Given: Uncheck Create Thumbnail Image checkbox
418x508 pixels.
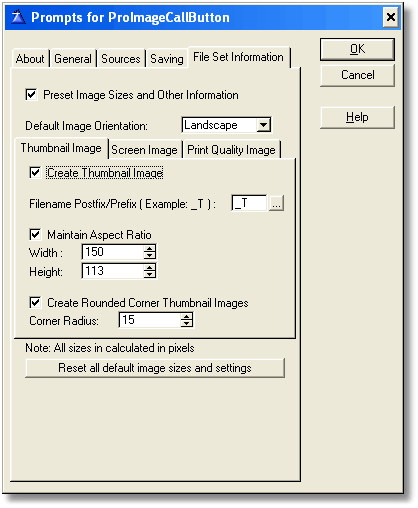Looking at the screenshot, I should (35, 173).
